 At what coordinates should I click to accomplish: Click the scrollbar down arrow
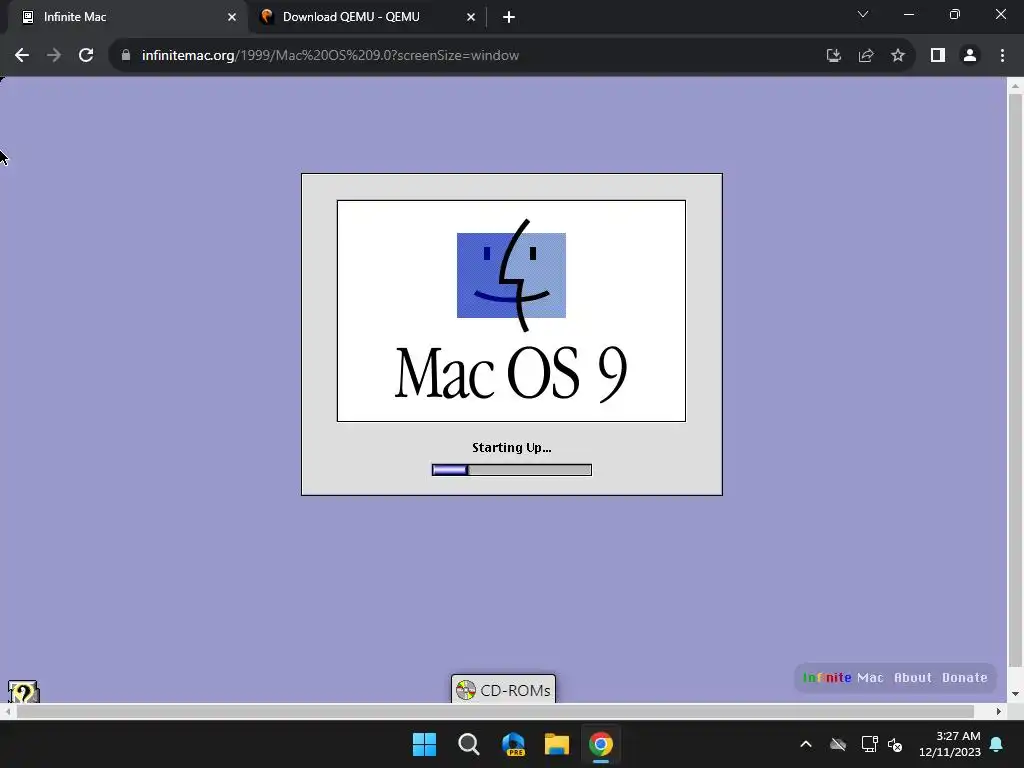(1015, 694)
